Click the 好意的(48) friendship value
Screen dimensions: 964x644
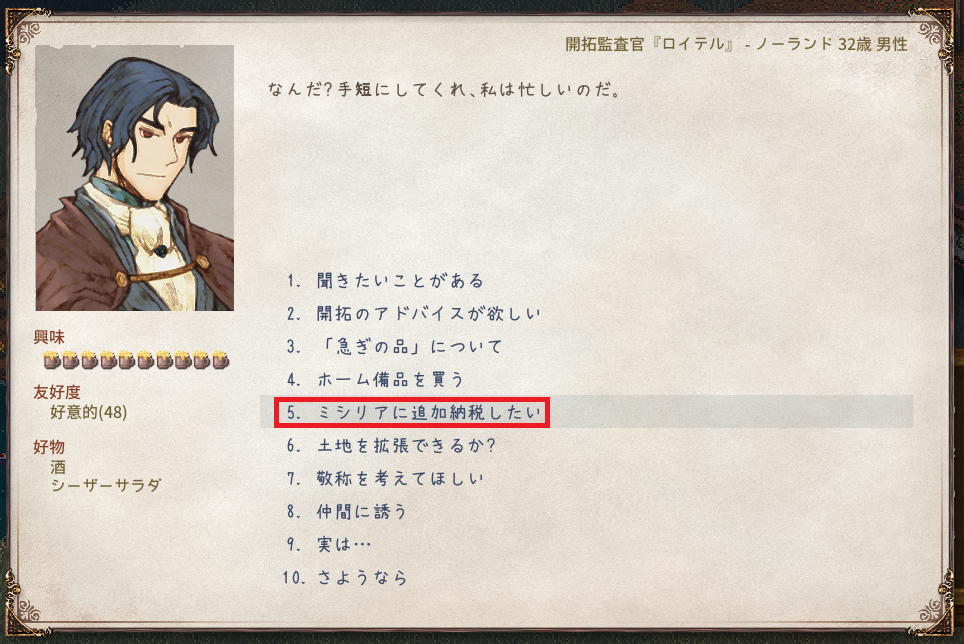point(89,412)
